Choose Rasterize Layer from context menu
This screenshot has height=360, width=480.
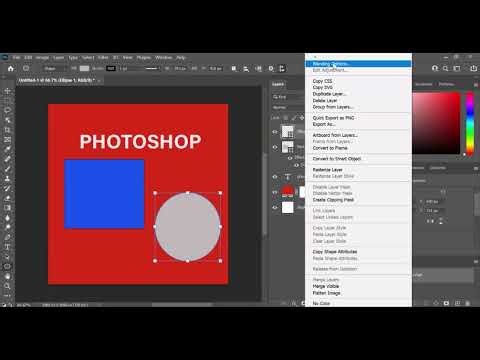358,170
